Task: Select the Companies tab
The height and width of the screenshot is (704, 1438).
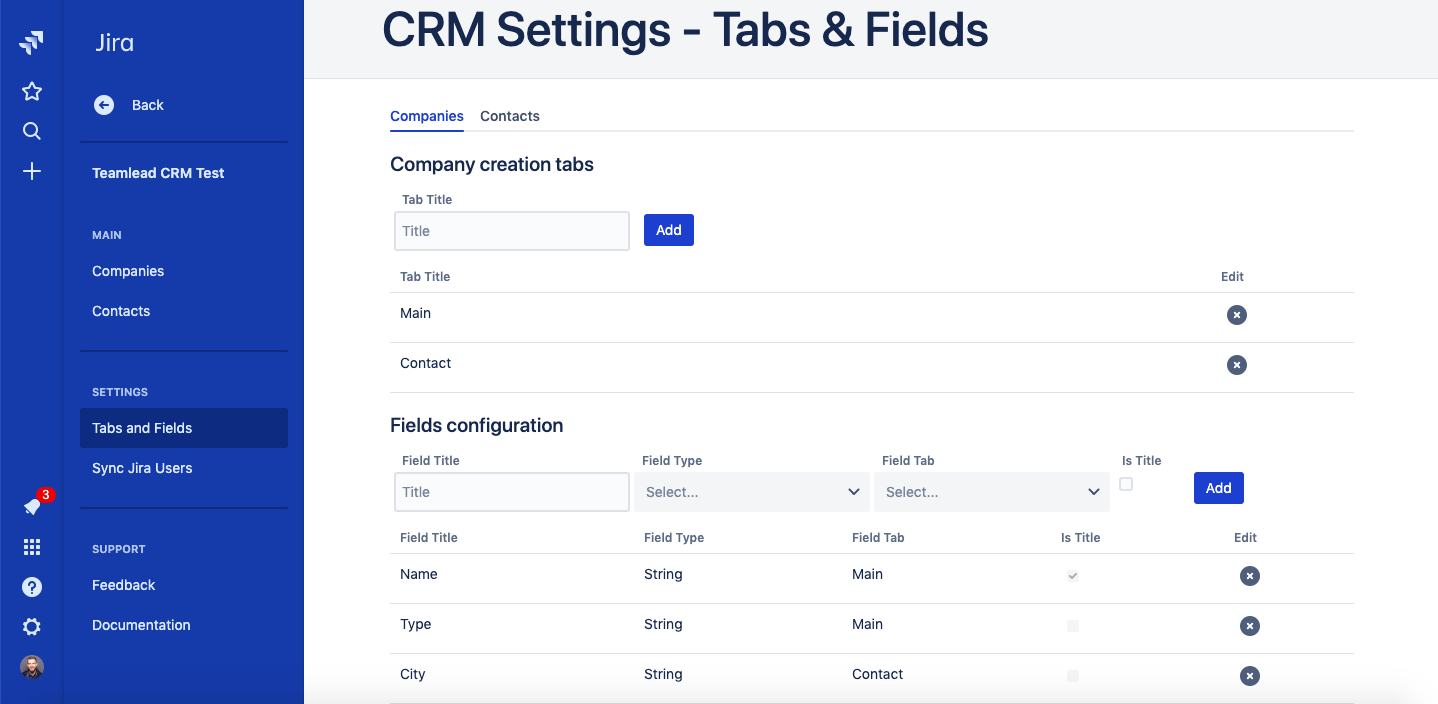Action: (x=427, y=116)
